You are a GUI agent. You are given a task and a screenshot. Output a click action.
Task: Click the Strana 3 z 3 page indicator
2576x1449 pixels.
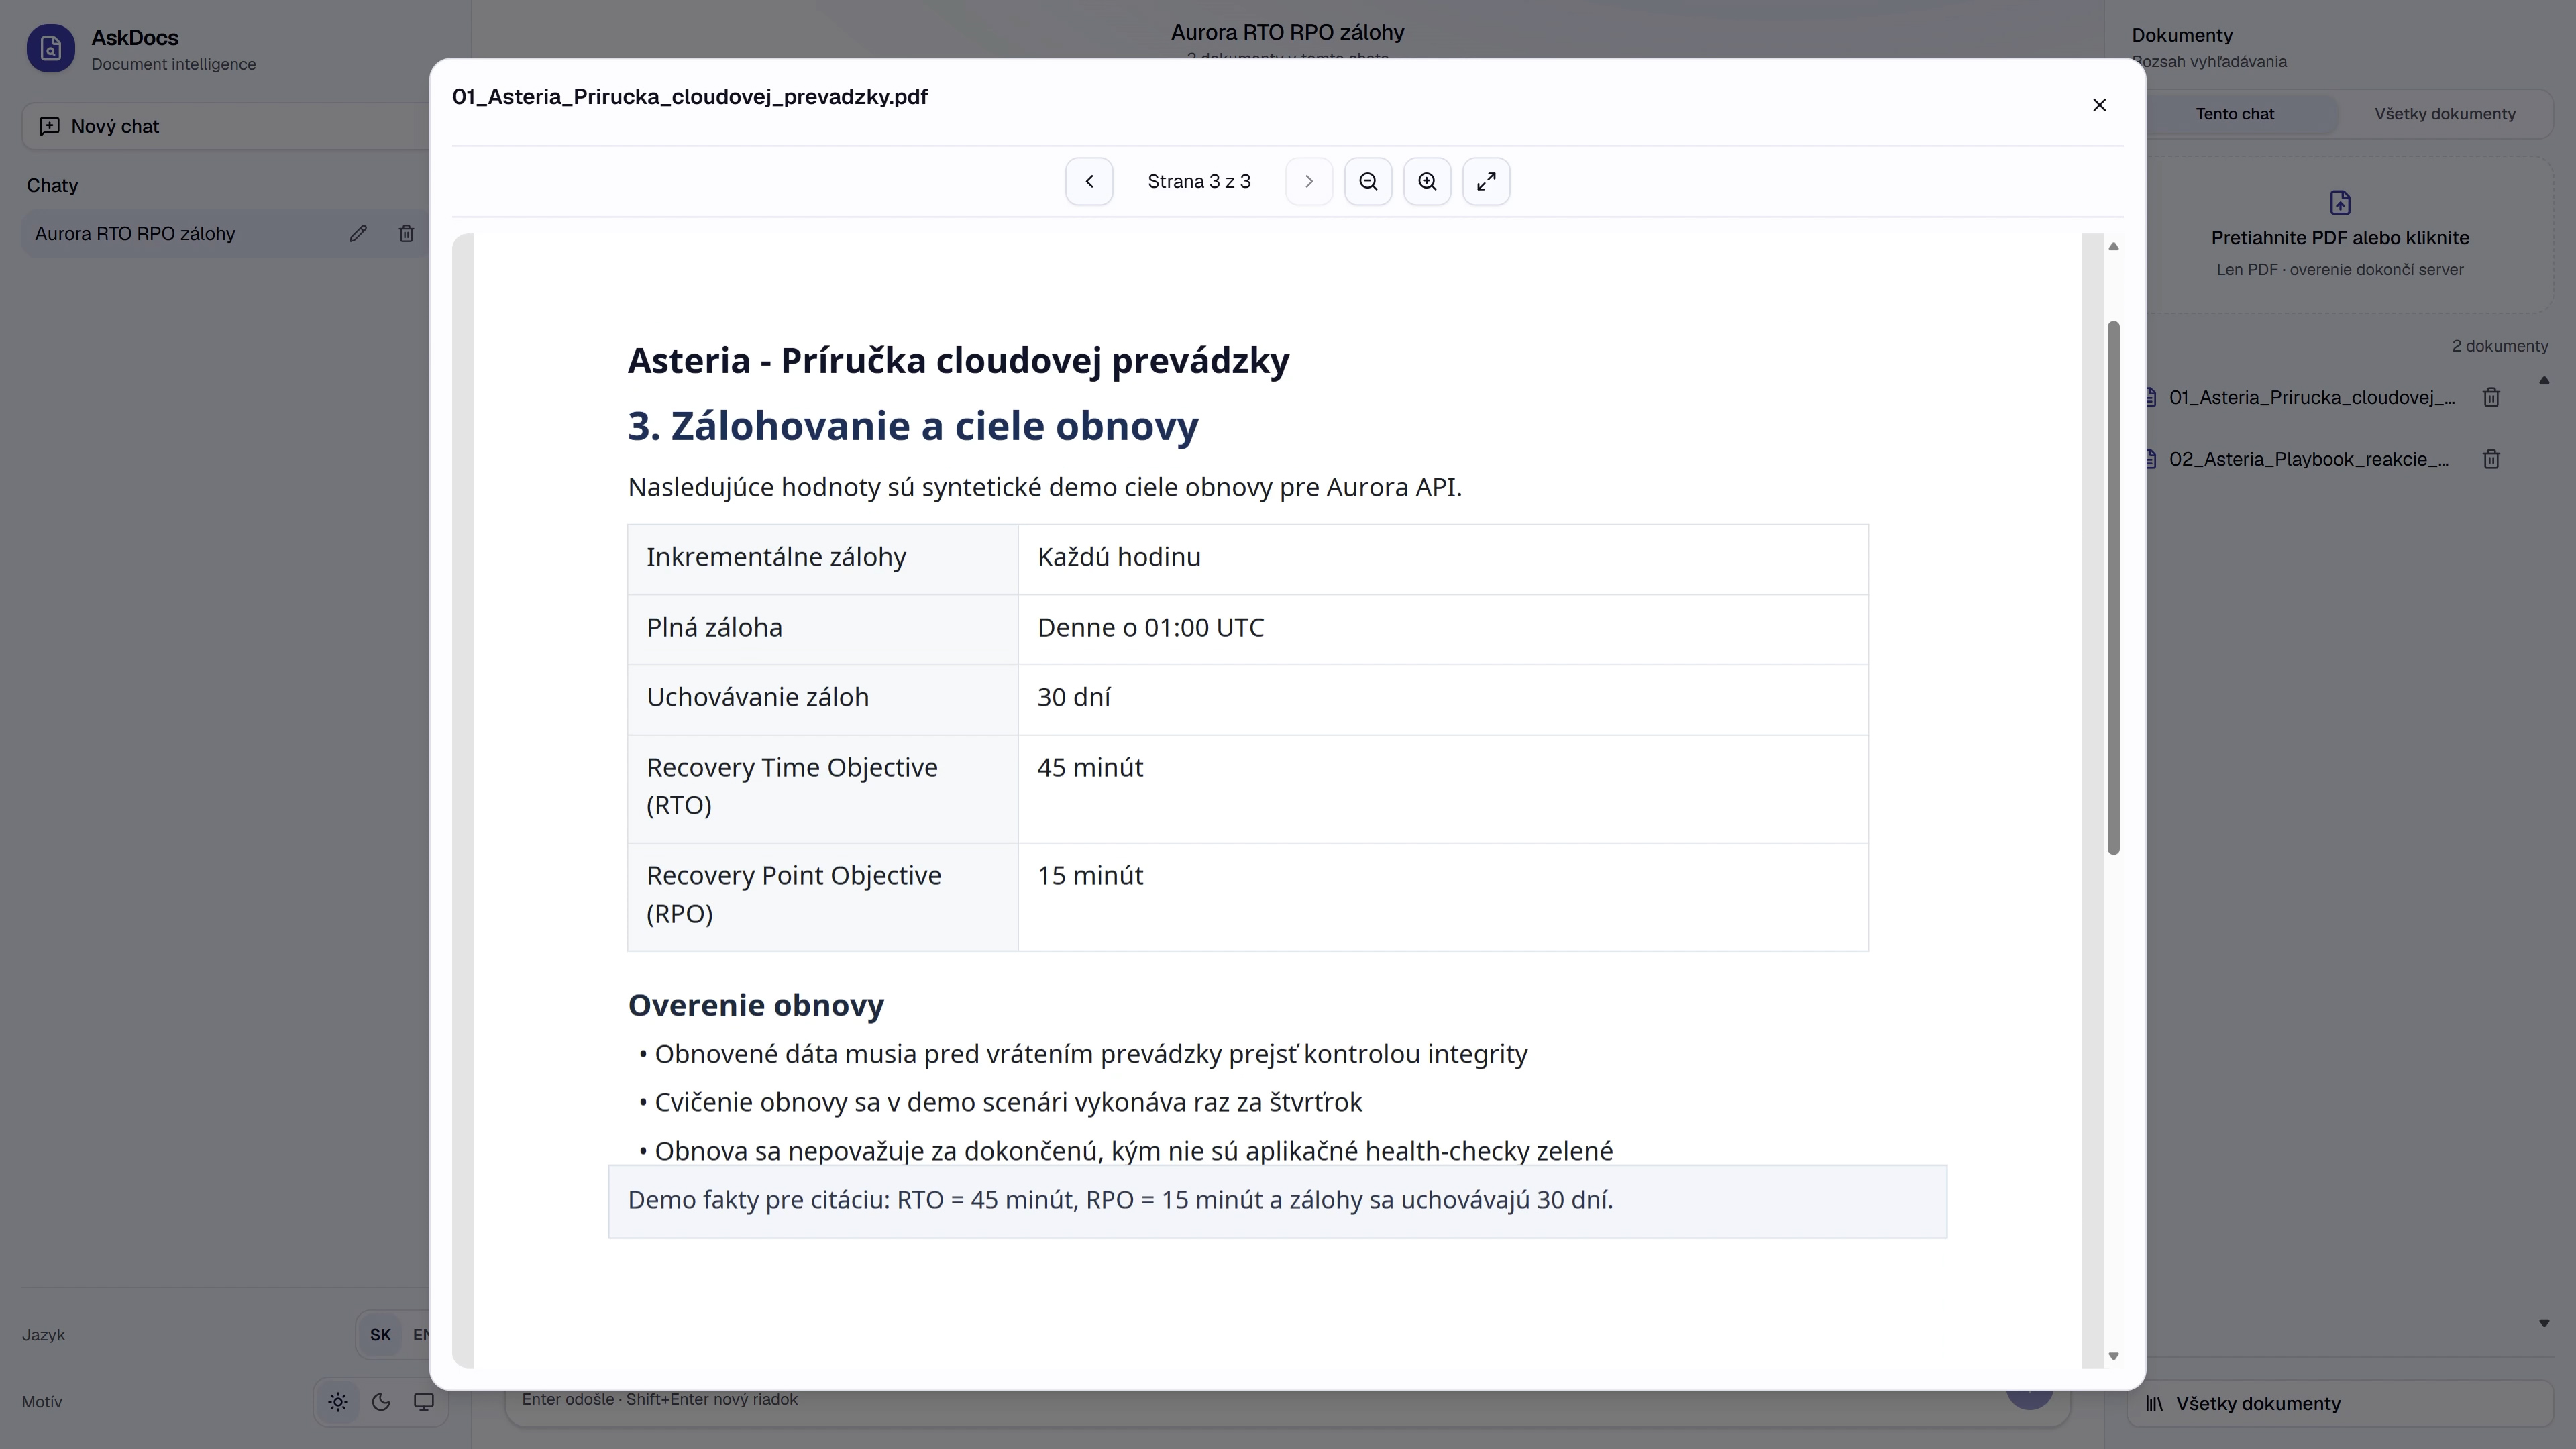(x=1199, y=181)
